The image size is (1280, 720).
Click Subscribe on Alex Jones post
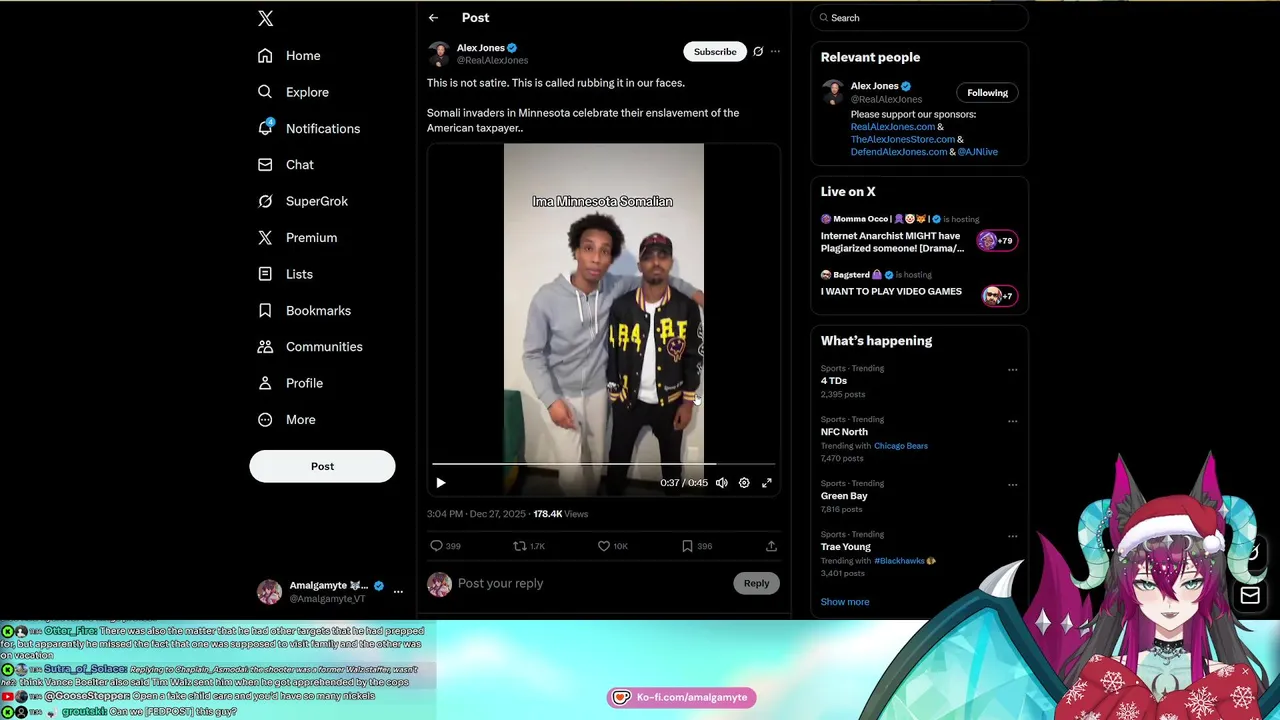[x=715, y=52]
